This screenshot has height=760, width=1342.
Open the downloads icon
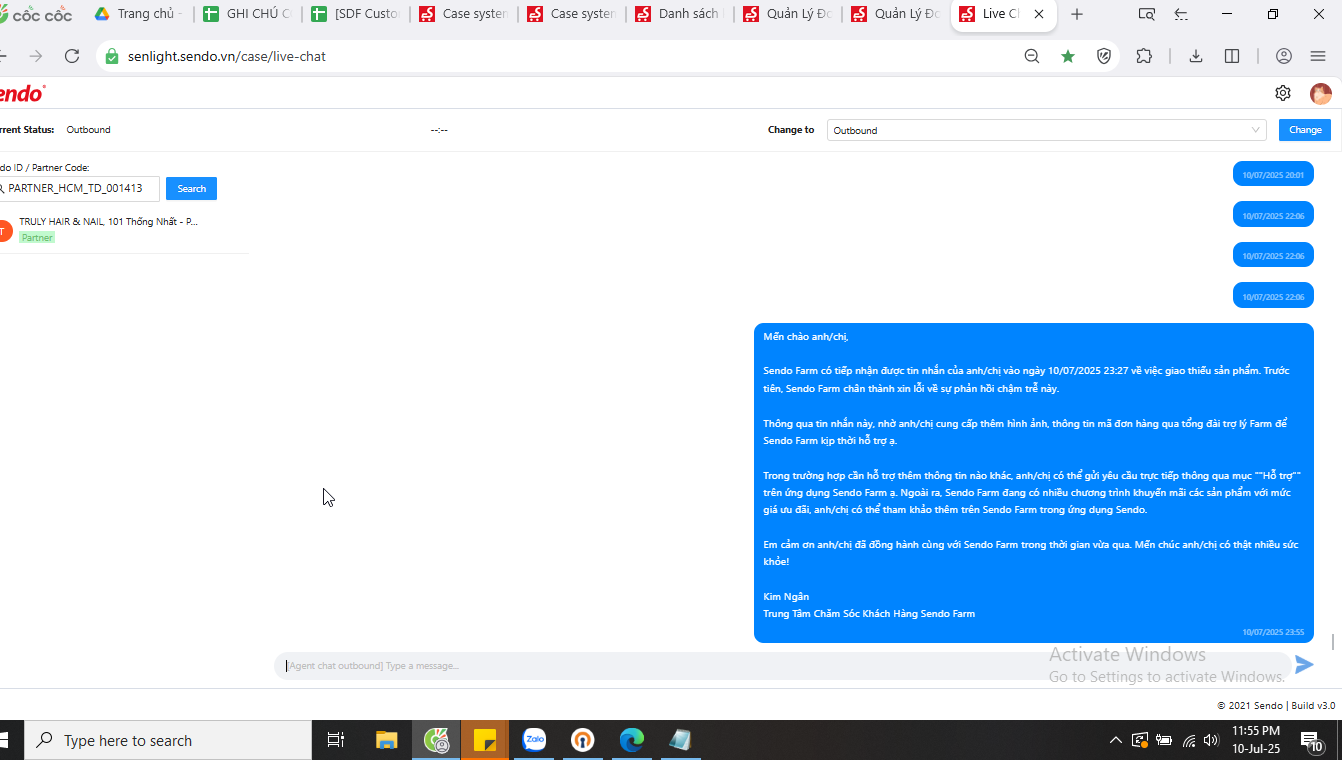pos(1195,56)
